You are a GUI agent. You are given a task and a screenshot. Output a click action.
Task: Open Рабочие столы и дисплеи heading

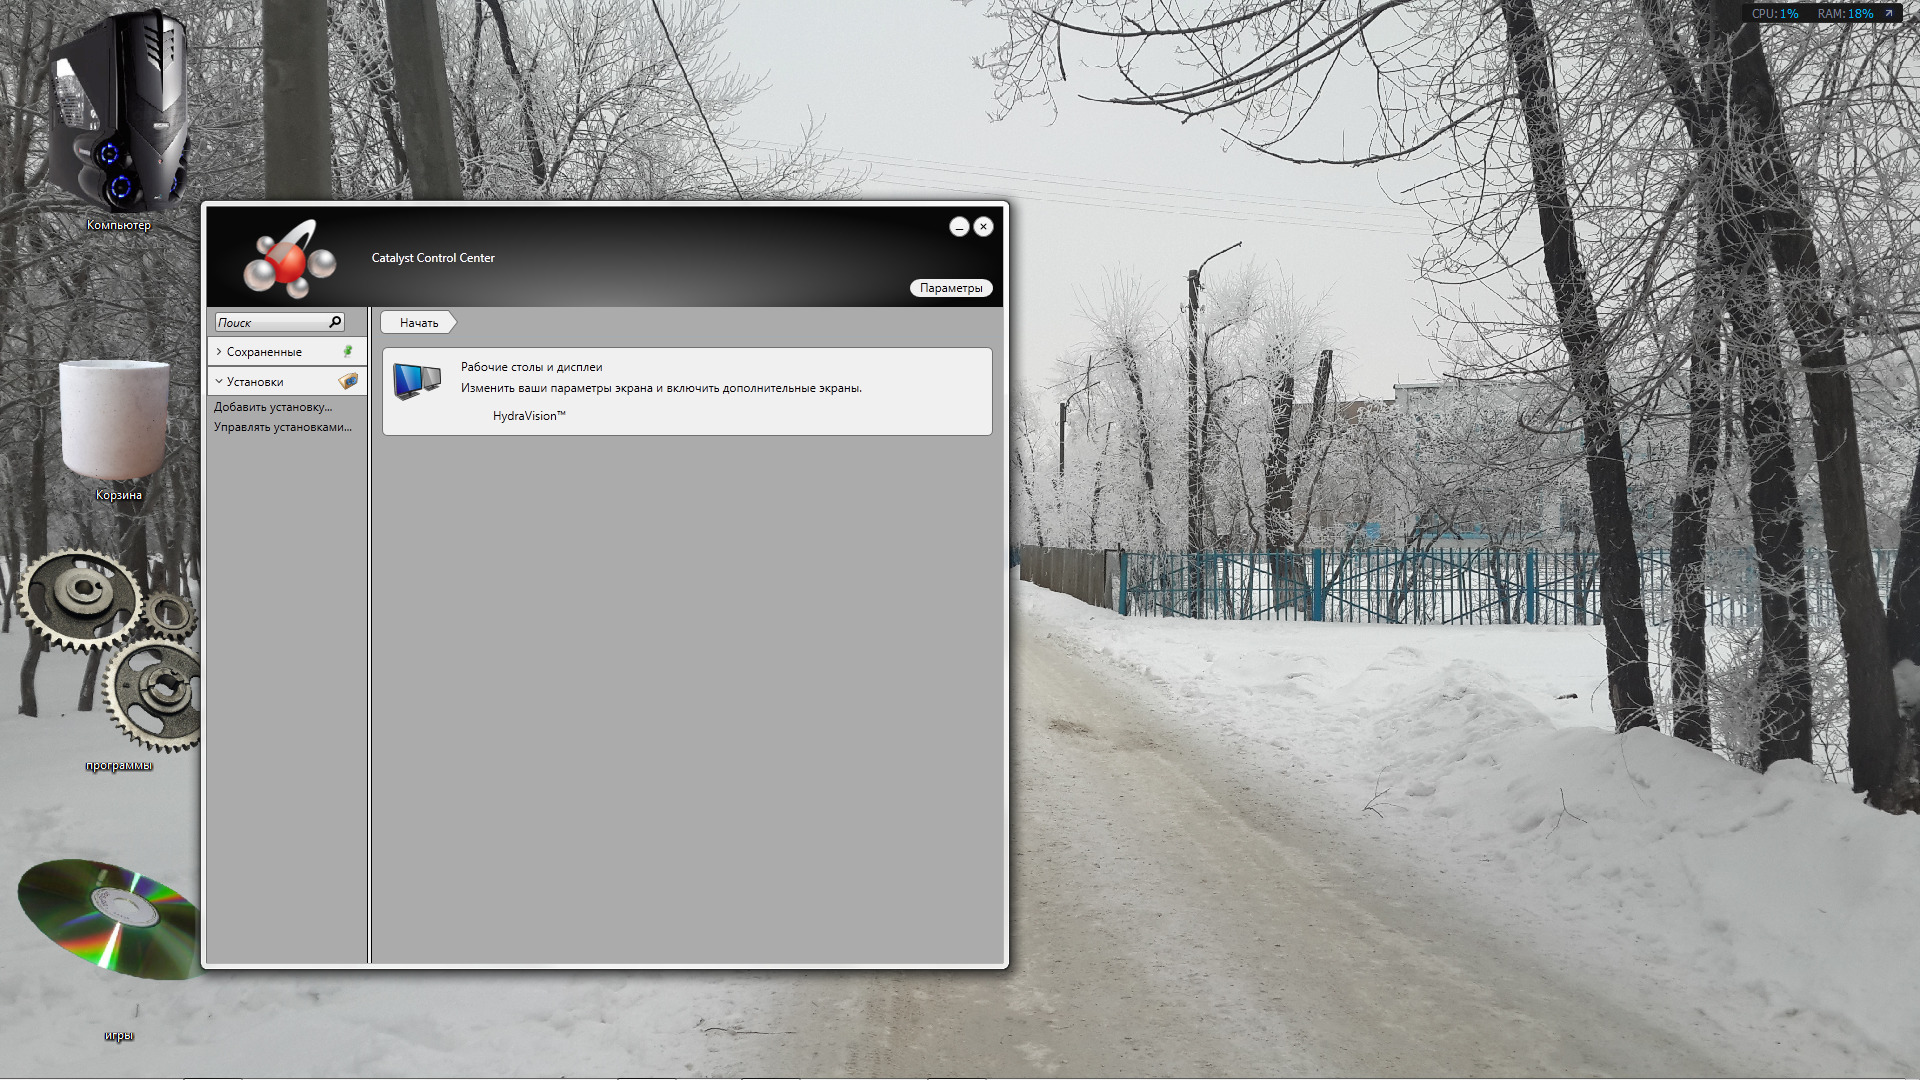point(531,367)
